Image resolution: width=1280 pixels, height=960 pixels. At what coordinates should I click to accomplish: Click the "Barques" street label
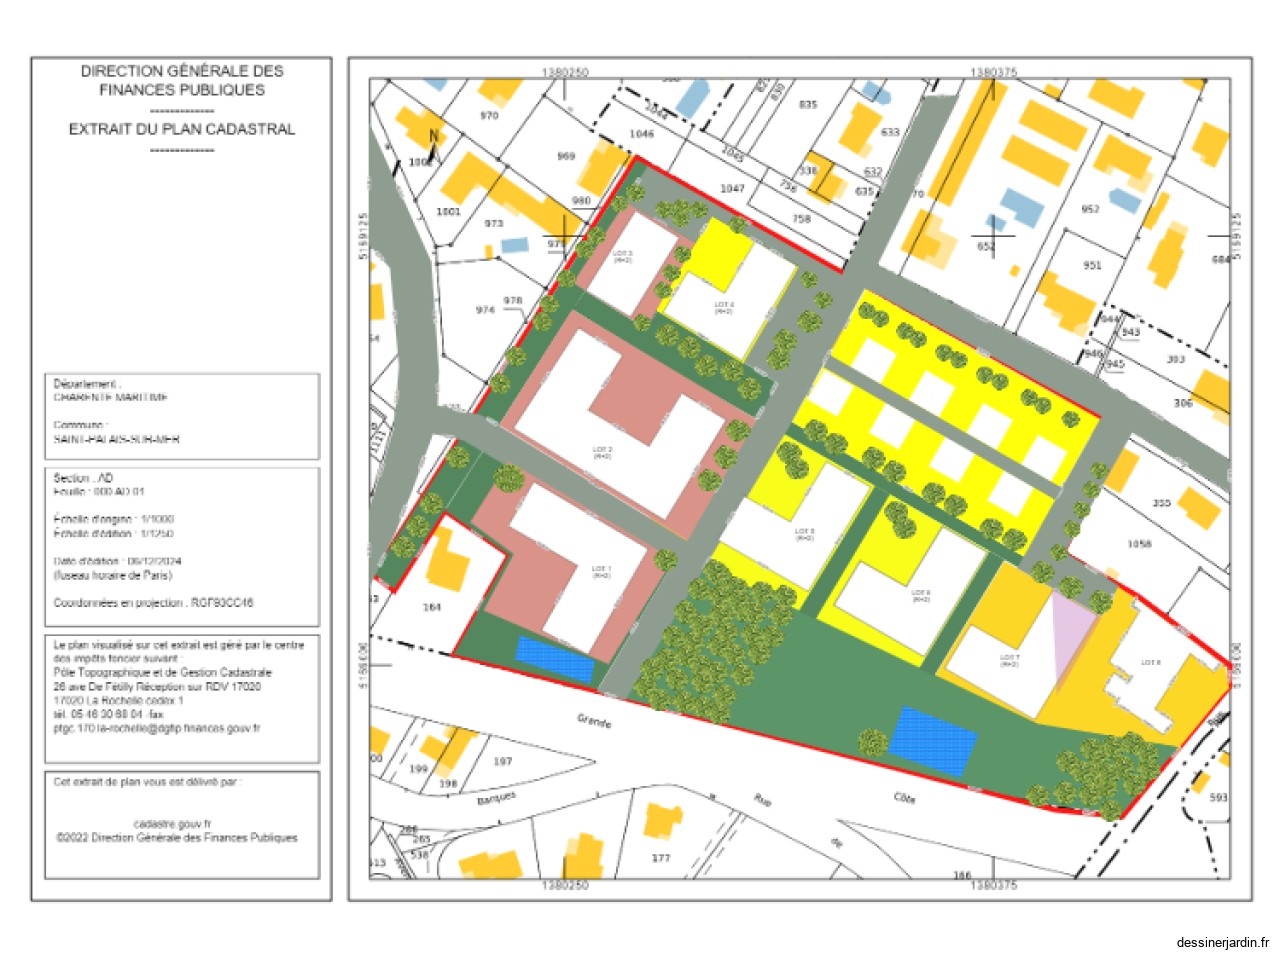497,799
